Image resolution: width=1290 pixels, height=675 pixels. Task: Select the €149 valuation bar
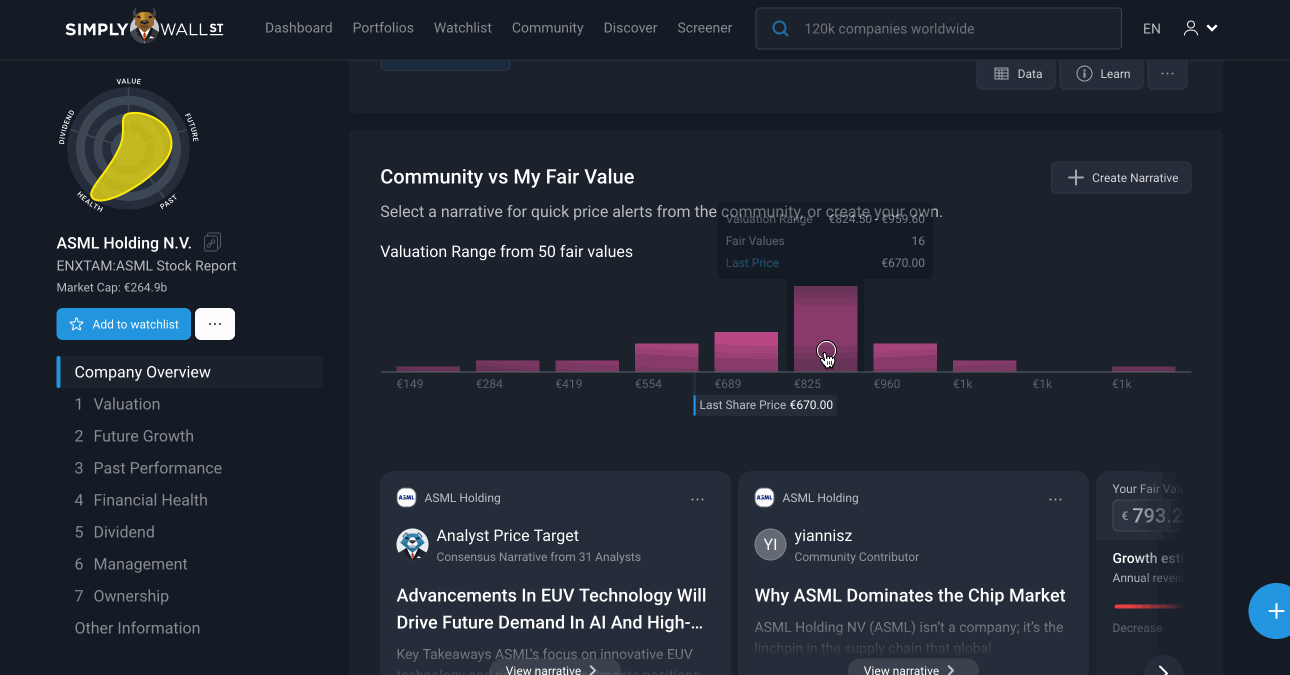[428, 369]
